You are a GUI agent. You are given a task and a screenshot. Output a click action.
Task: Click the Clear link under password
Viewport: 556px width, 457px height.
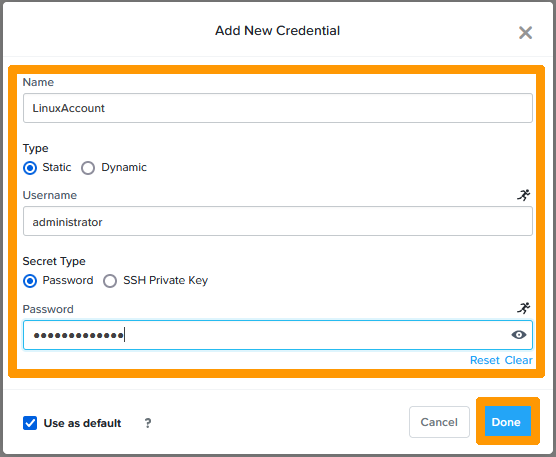518,360
